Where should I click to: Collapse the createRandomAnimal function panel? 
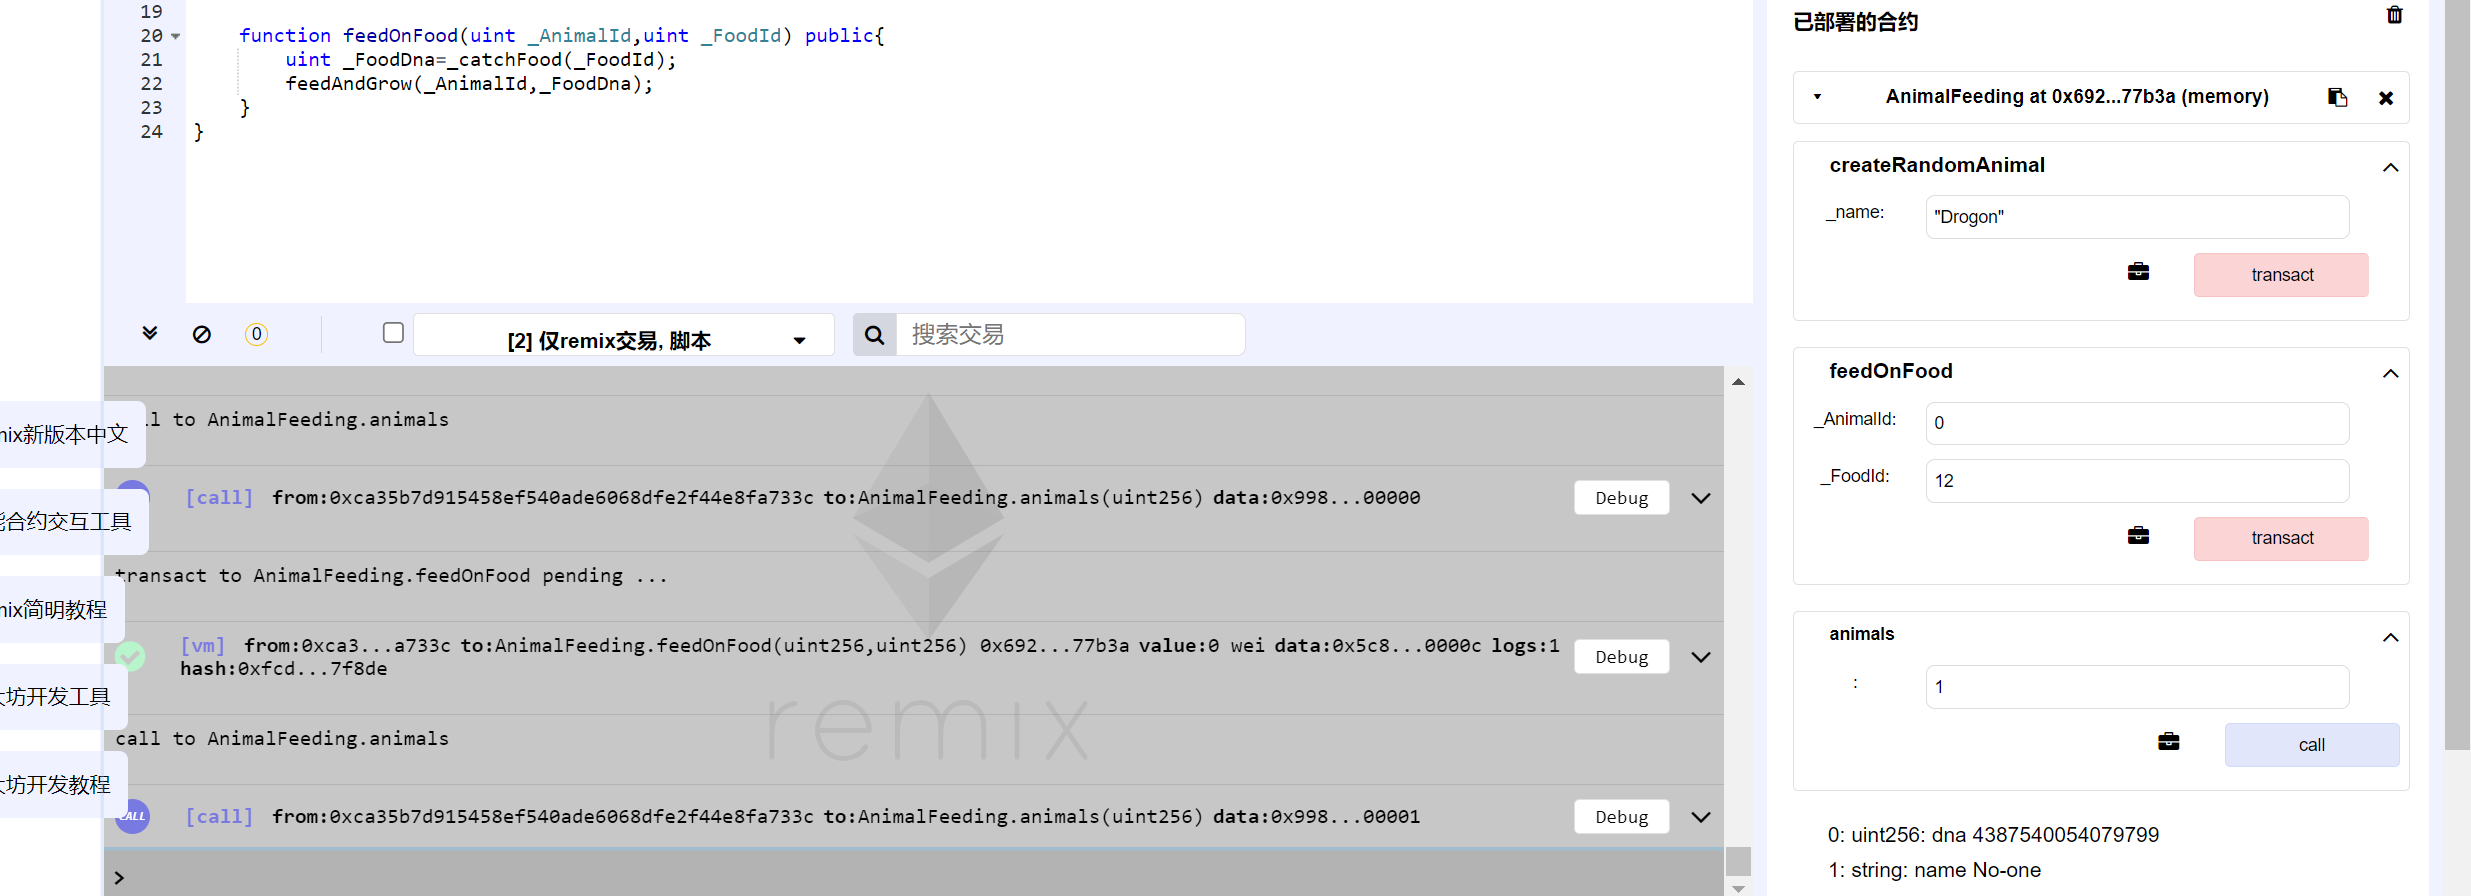pyautogui.click(x=2390, y=167)
